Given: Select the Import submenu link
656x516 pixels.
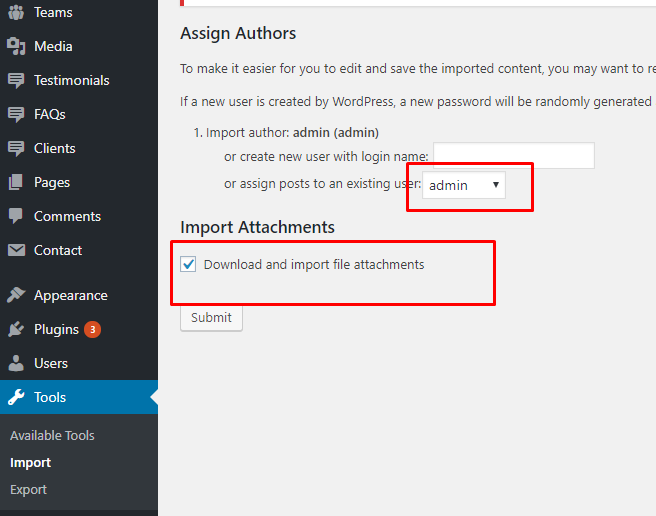Looking at the screenshot, I should coord(30,462).
